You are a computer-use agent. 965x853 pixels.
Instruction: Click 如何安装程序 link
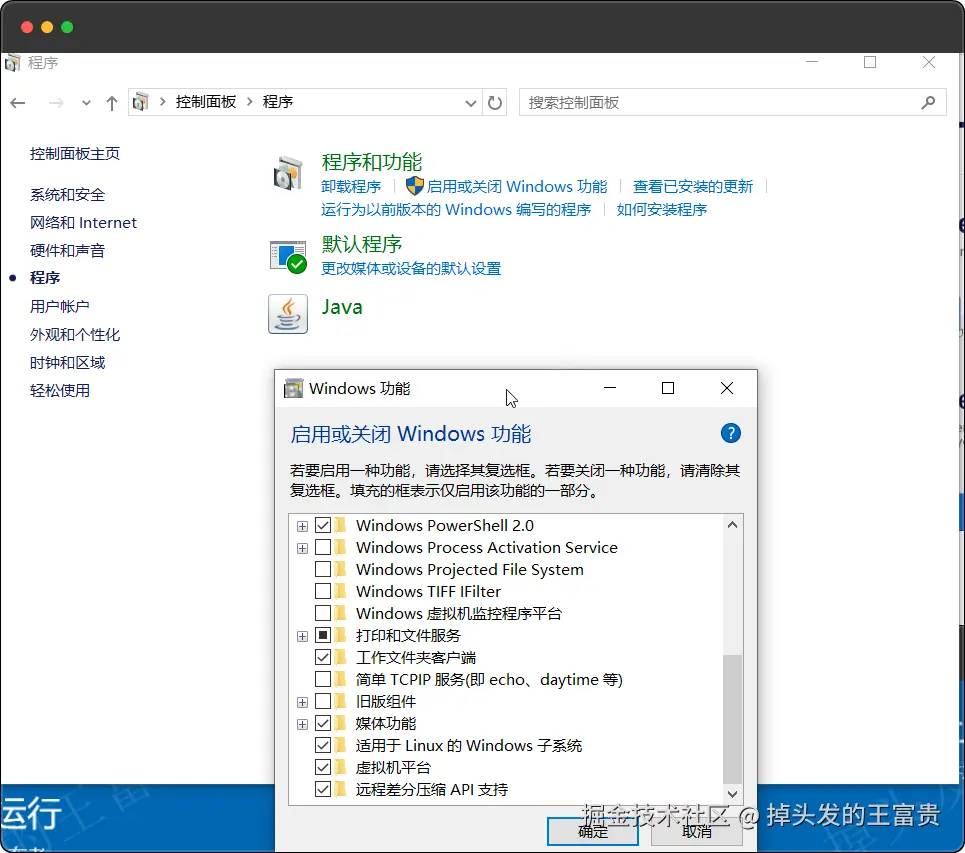click(x=662, y=209)
